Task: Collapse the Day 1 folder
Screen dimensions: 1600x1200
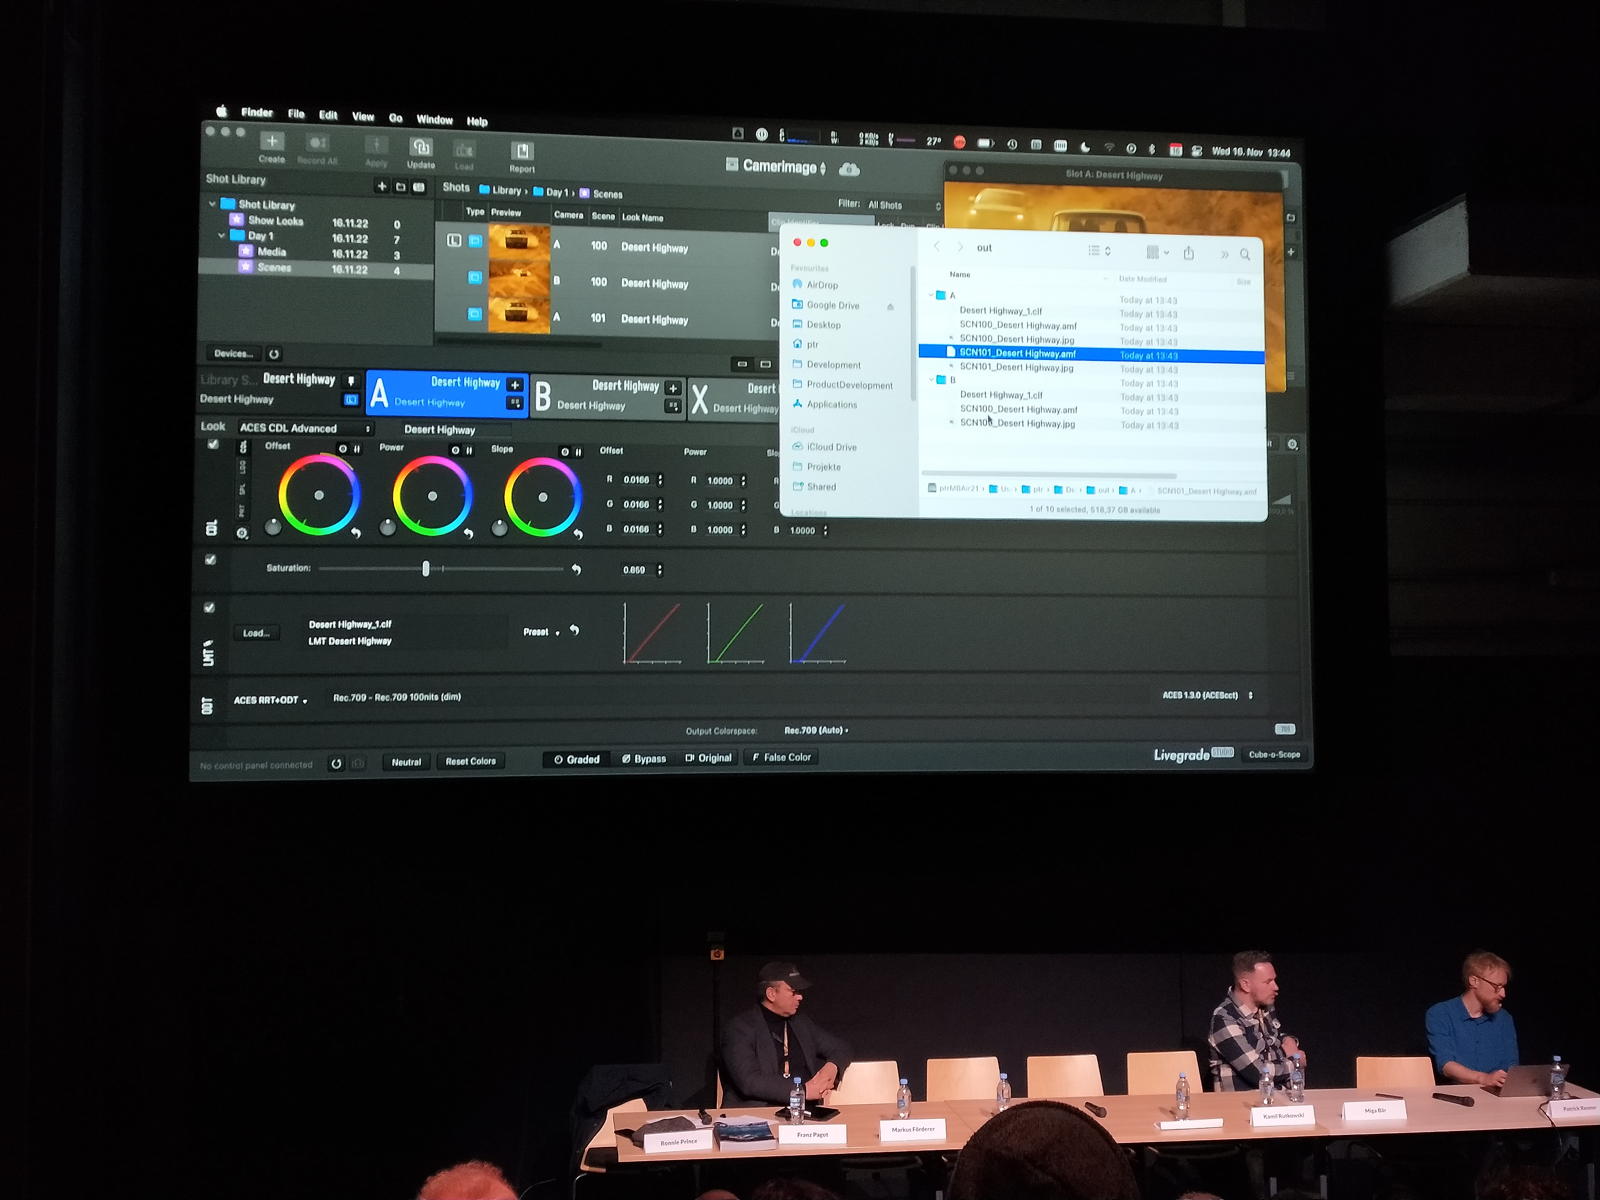Action: (221, 236)
